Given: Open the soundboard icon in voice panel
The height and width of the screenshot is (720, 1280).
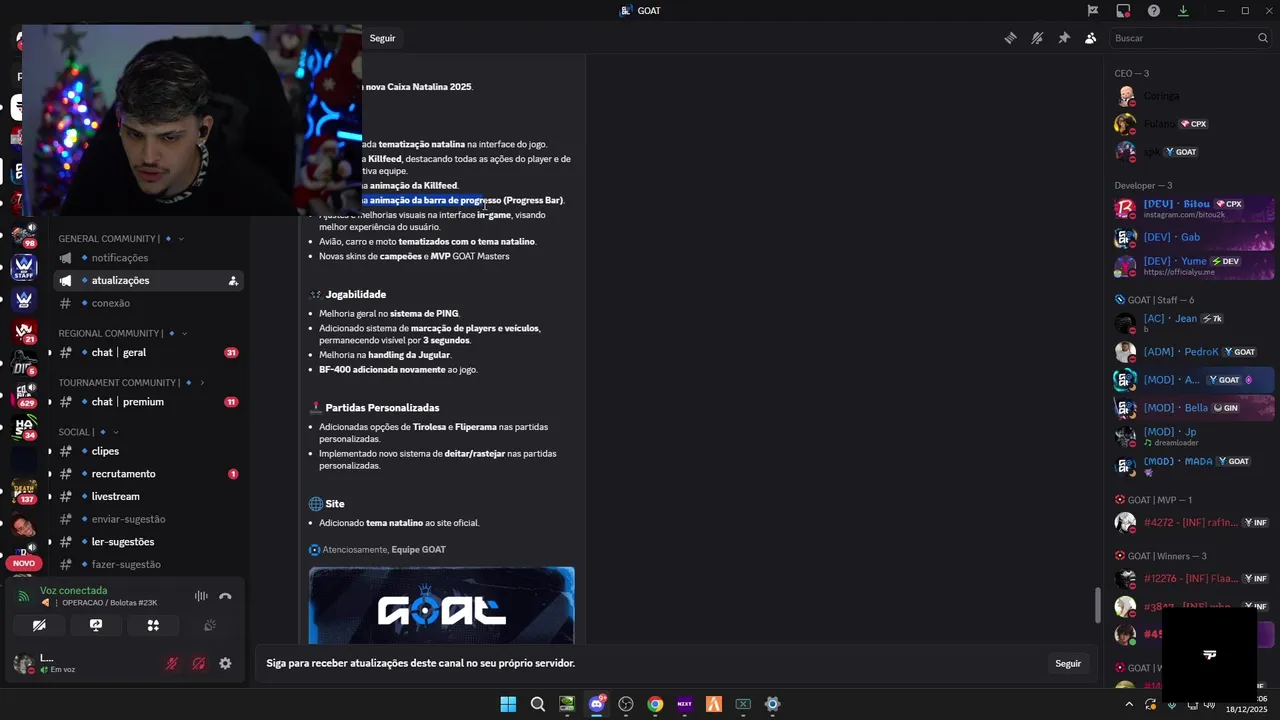Looking at the screenshot, I should click(210, 625).
